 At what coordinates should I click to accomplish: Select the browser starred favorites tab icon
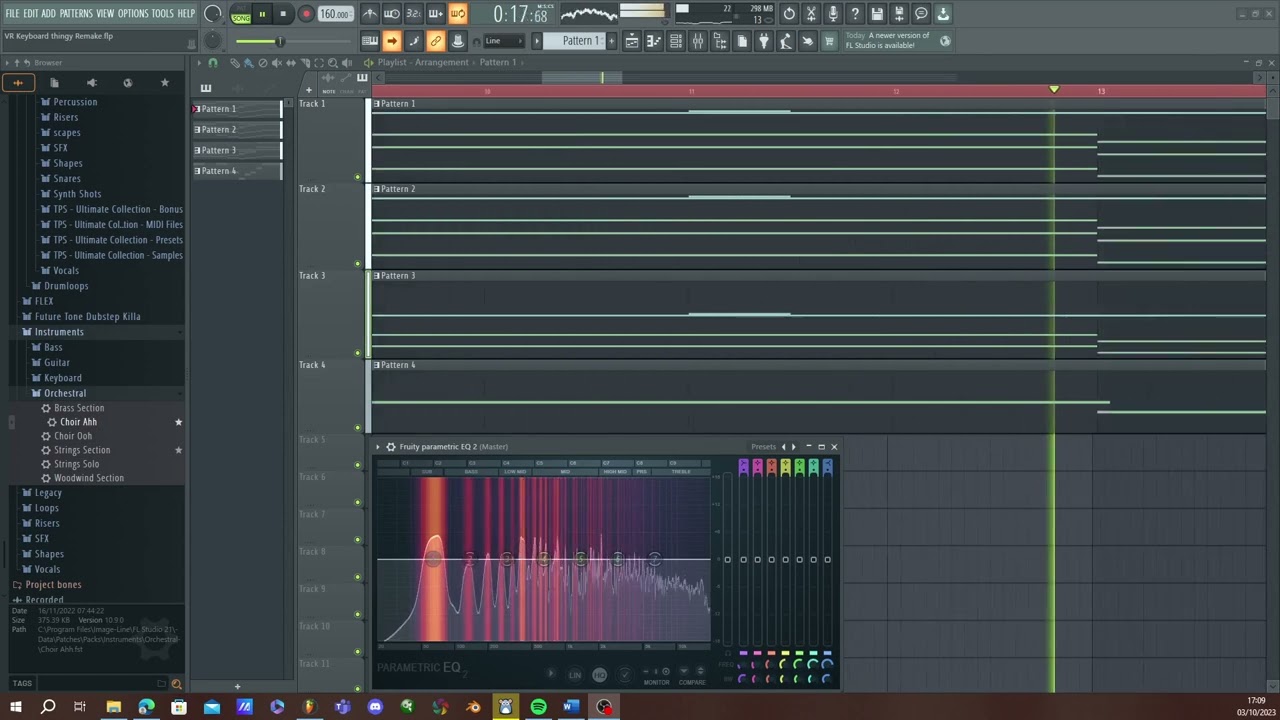[165, 83]
